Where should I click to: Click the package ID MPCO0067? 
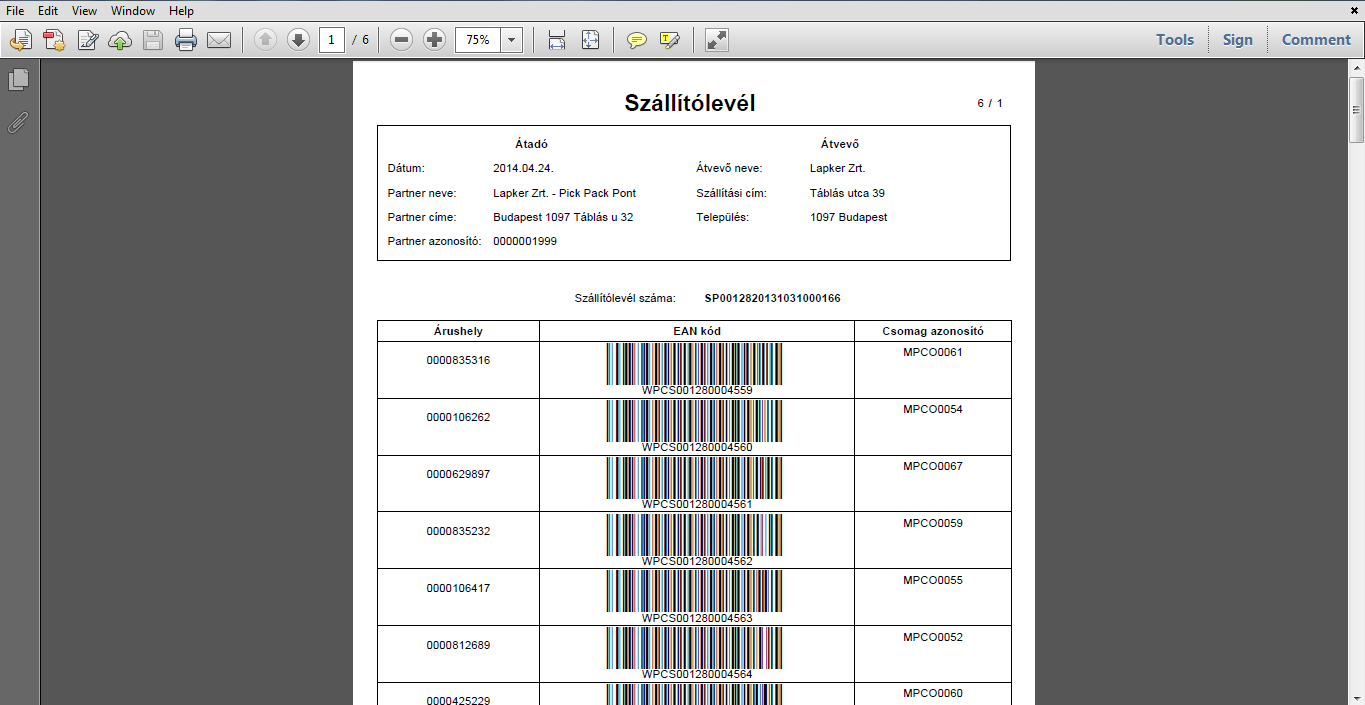933,466
